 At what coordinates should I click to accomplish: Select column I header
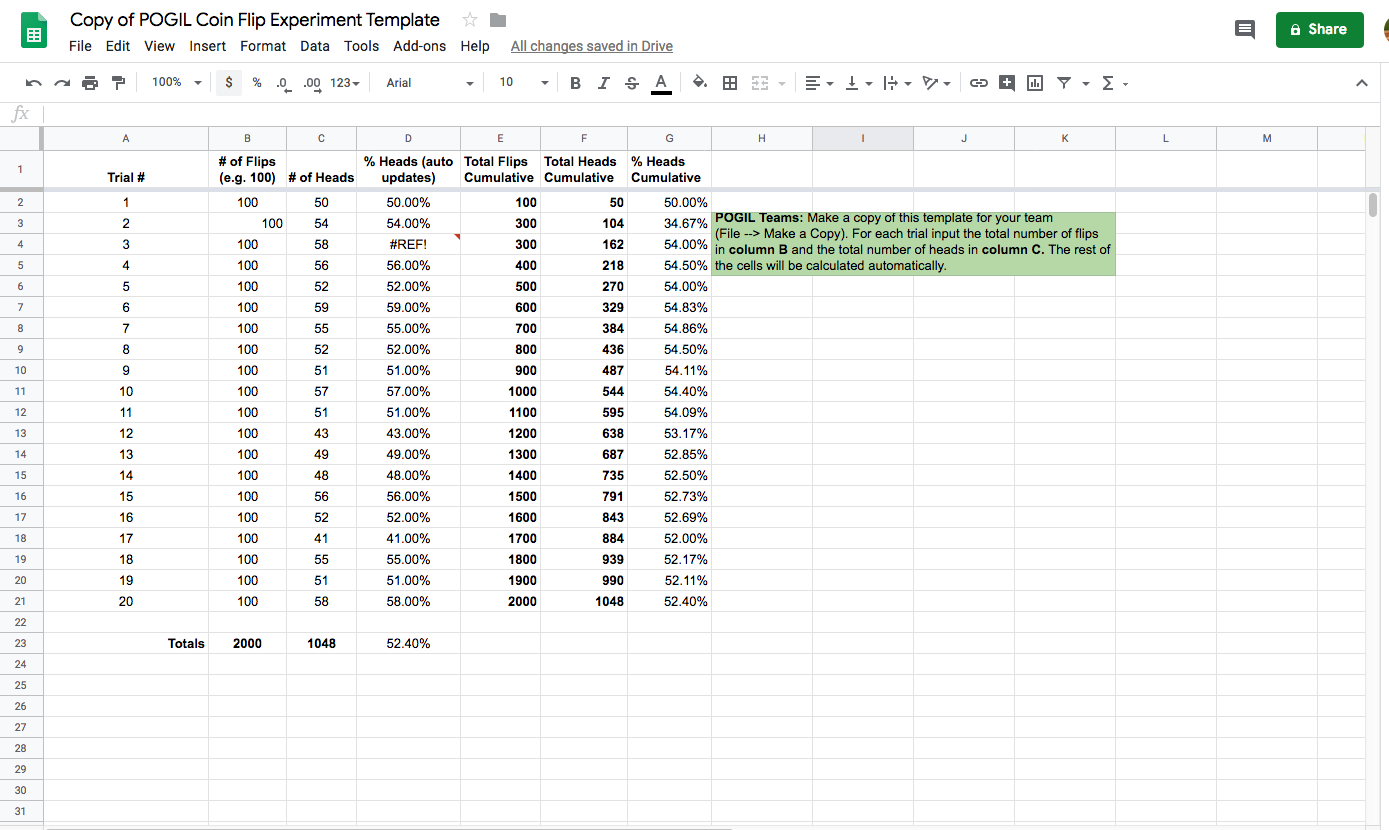(x=862, y=138)
